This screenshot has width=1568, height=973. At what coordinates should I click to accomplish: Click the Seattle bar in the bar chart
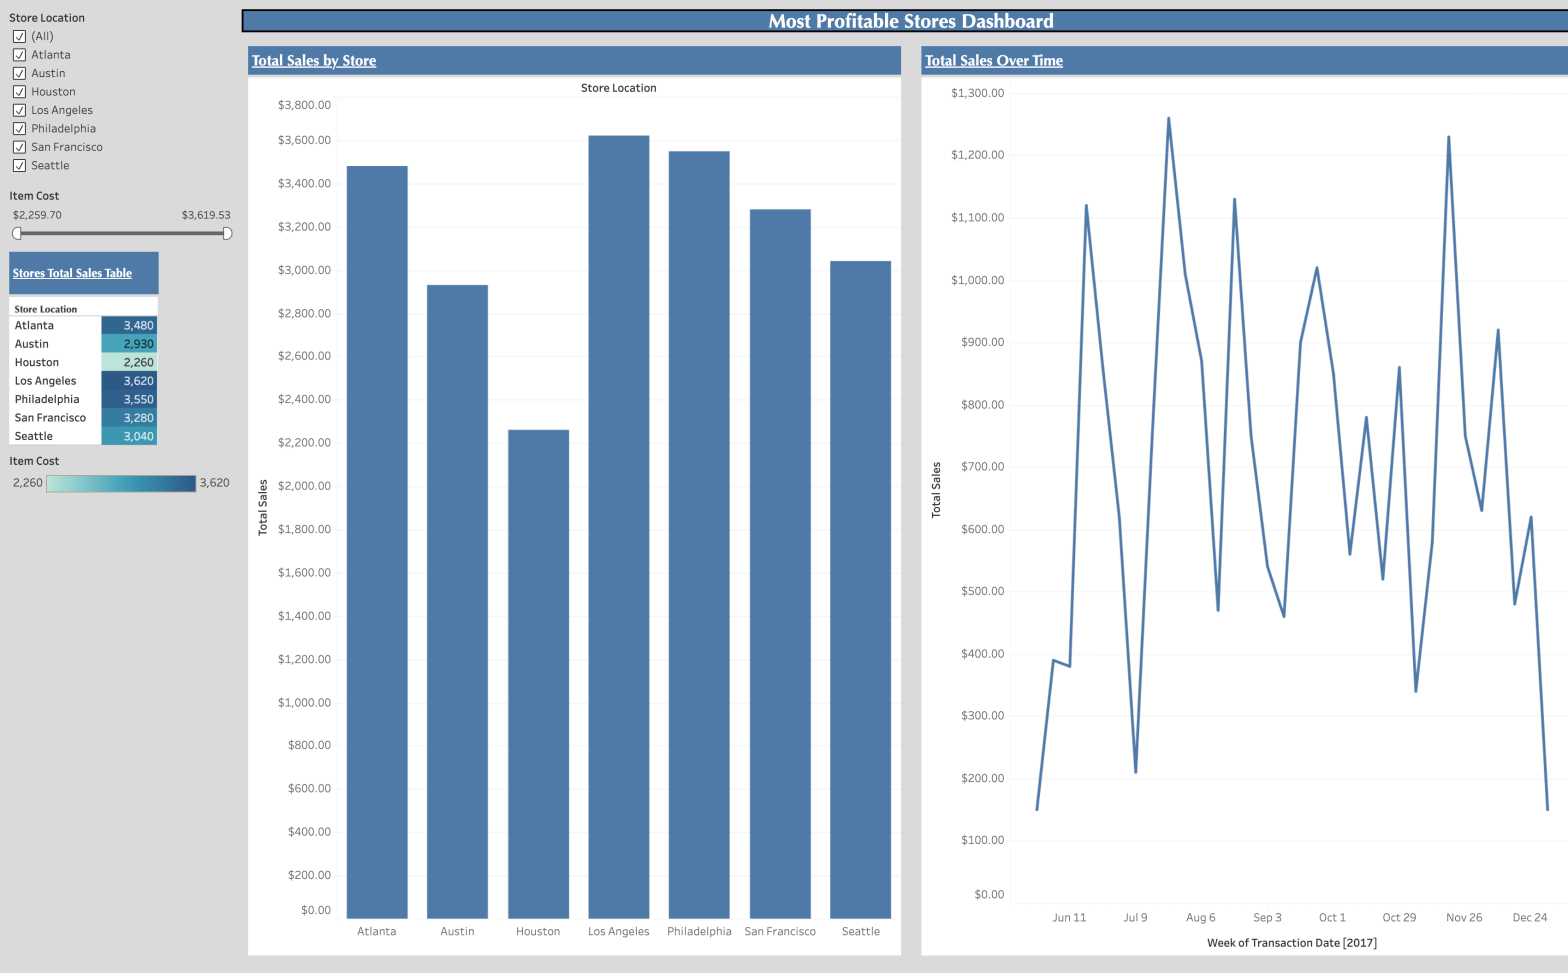point(860,589)
